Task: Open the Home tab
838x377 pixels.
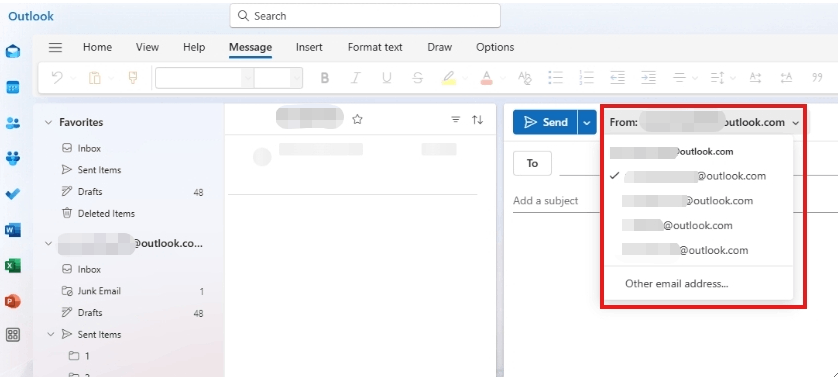Action: (97, 47)
